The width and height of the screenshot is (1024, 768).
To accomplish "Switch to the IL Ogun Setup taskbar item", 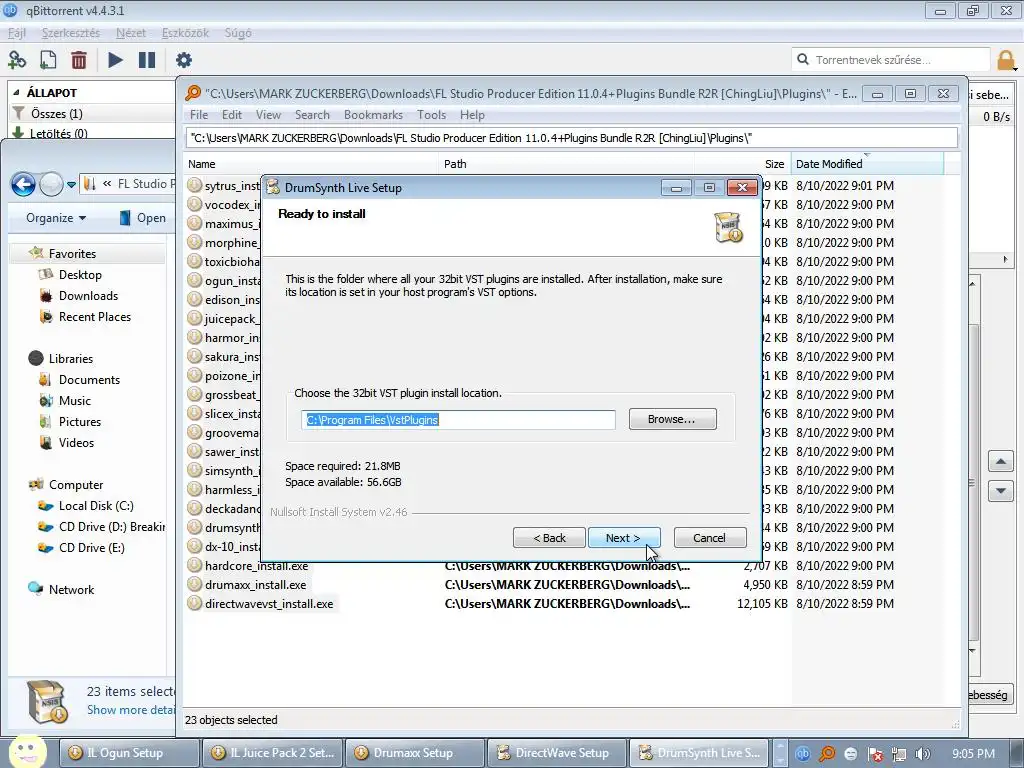I will coord(129,753).
